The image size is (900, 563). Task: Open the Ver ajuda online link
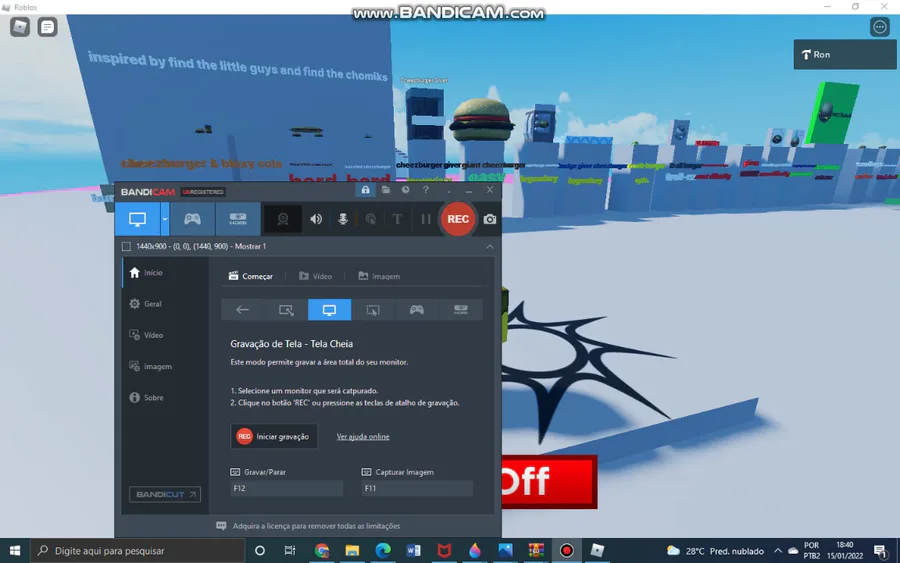tap(363, 437)
